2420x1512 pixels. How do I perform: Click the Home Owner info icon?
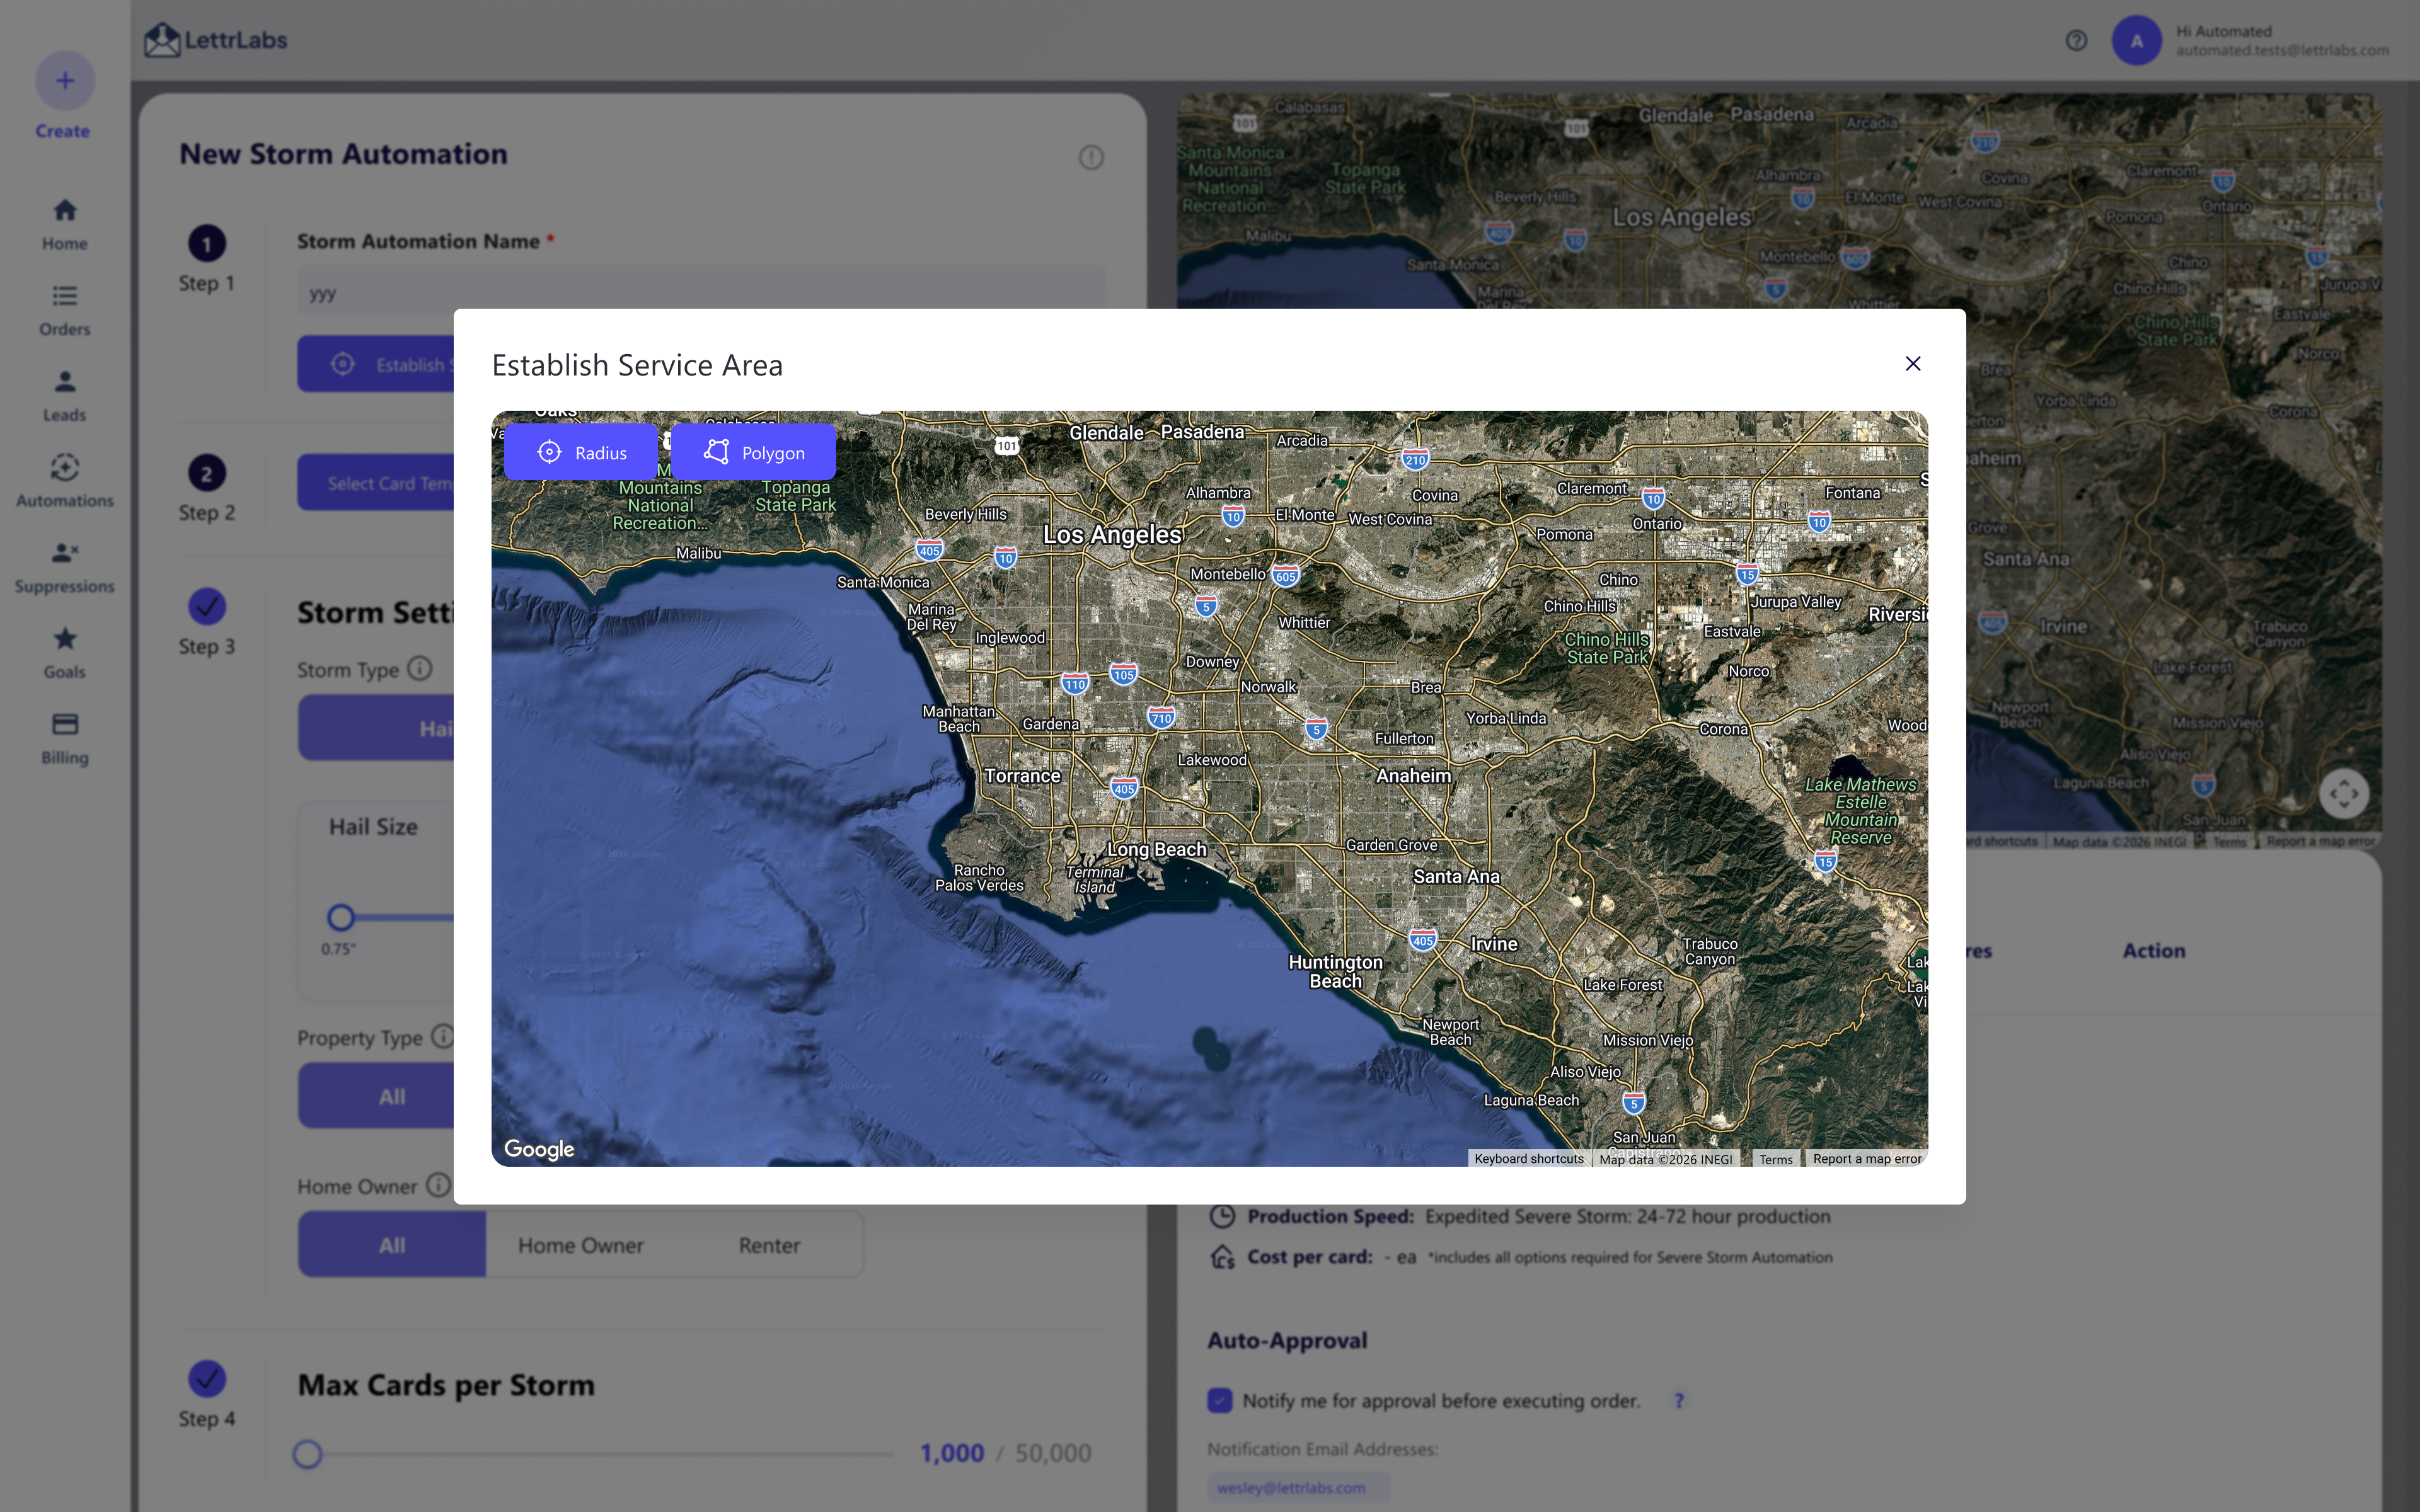438,1185
